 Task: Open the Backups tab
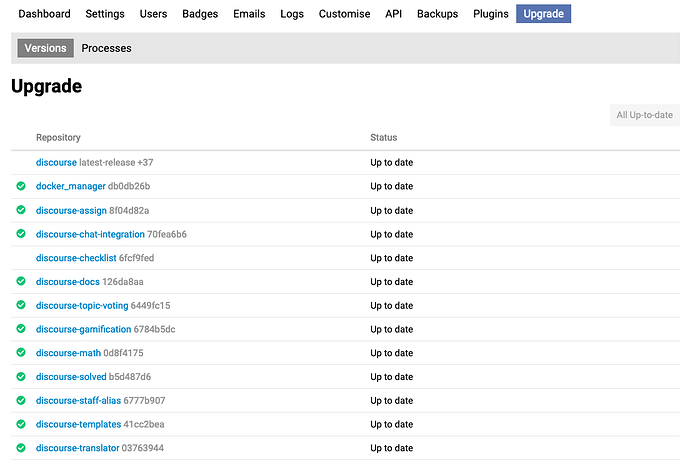point(437,14)
